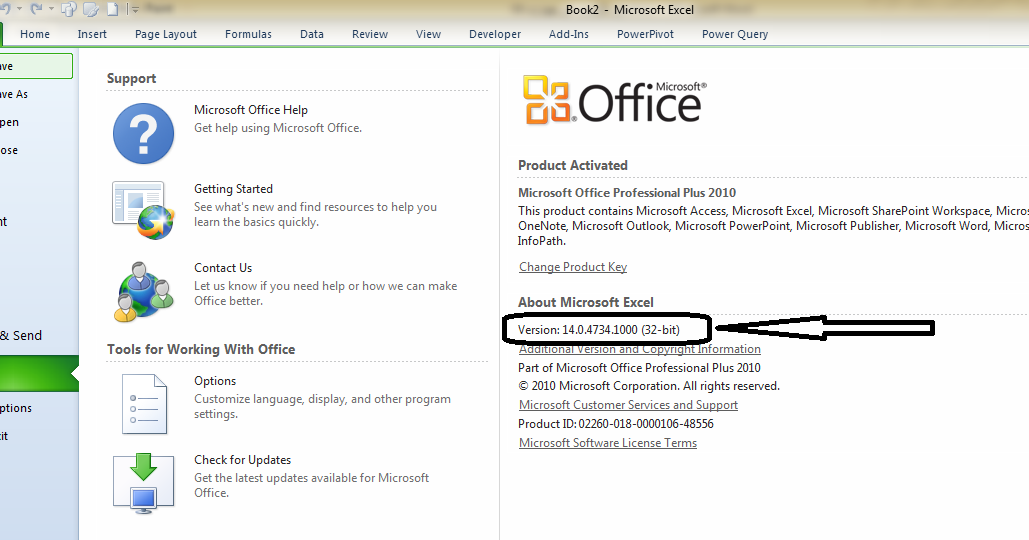Select the Data ribbon tab
Screen dimensions: 1029x540
pos(312,34)
